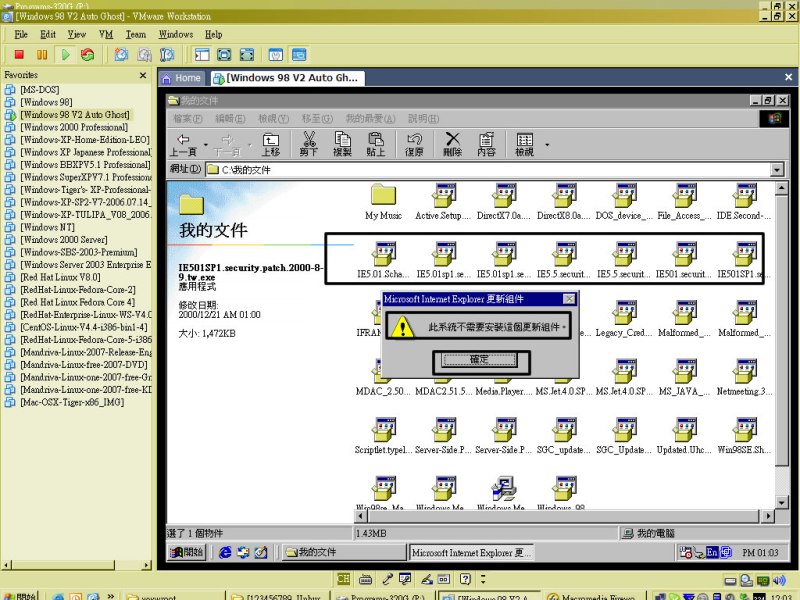Click the VMware revert snapshot icon
Image resolution: width=800 pixels, height=600 pixels.
[144, 55]
